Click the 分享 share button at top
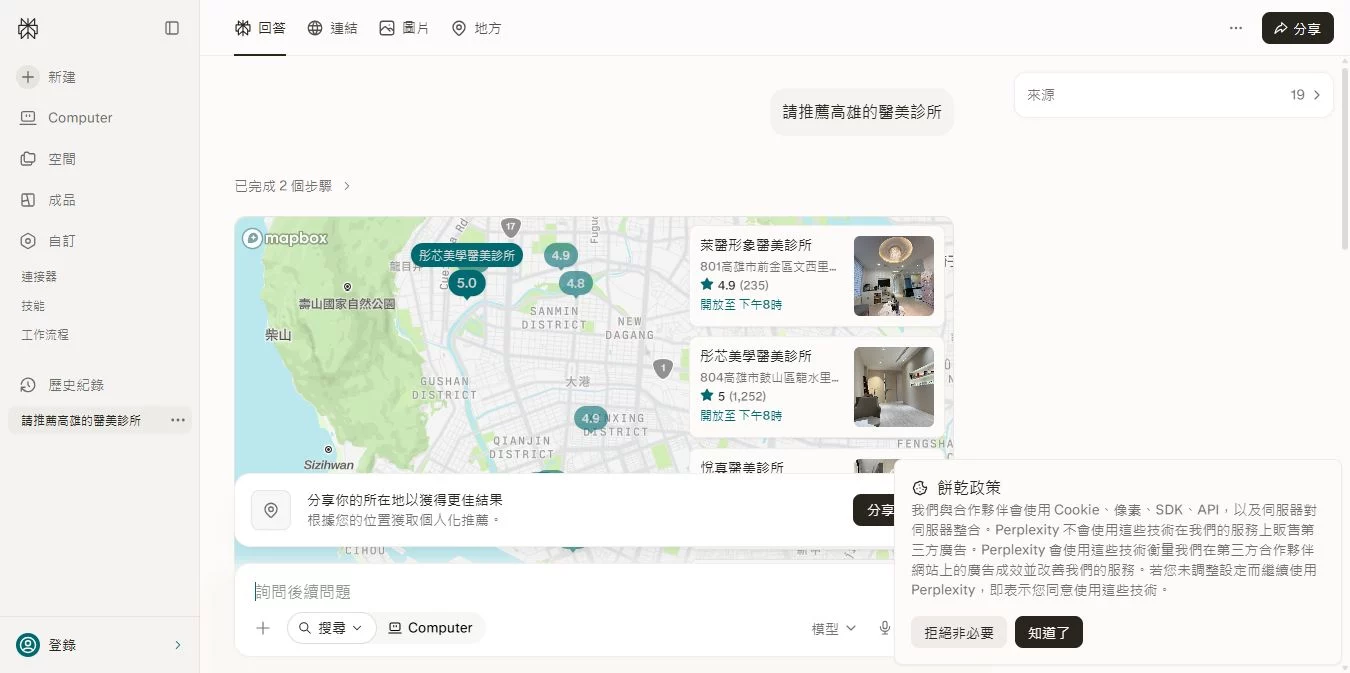This screenshot has height=673, width=1350. click(x=1297, y=28)
